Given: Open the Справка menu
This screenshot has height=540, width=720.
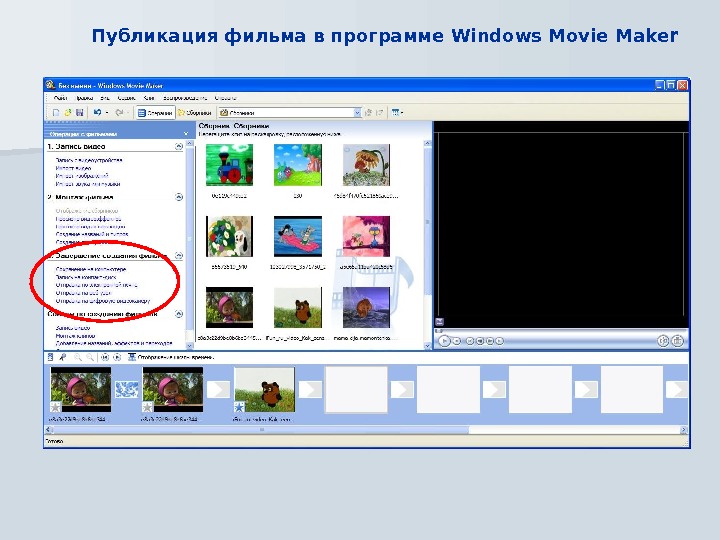Looking at the screenshot, I should 225,98.
